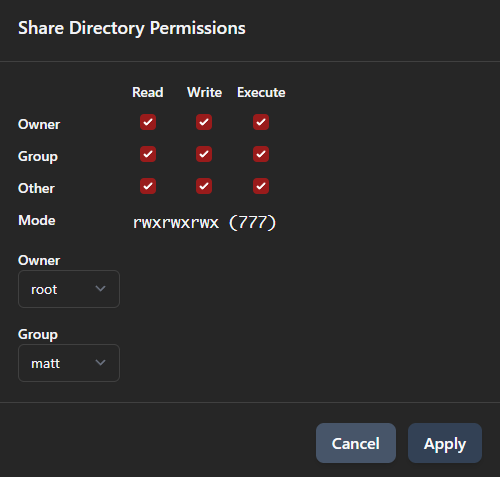Click the Read column header

(x=148, y=92)
